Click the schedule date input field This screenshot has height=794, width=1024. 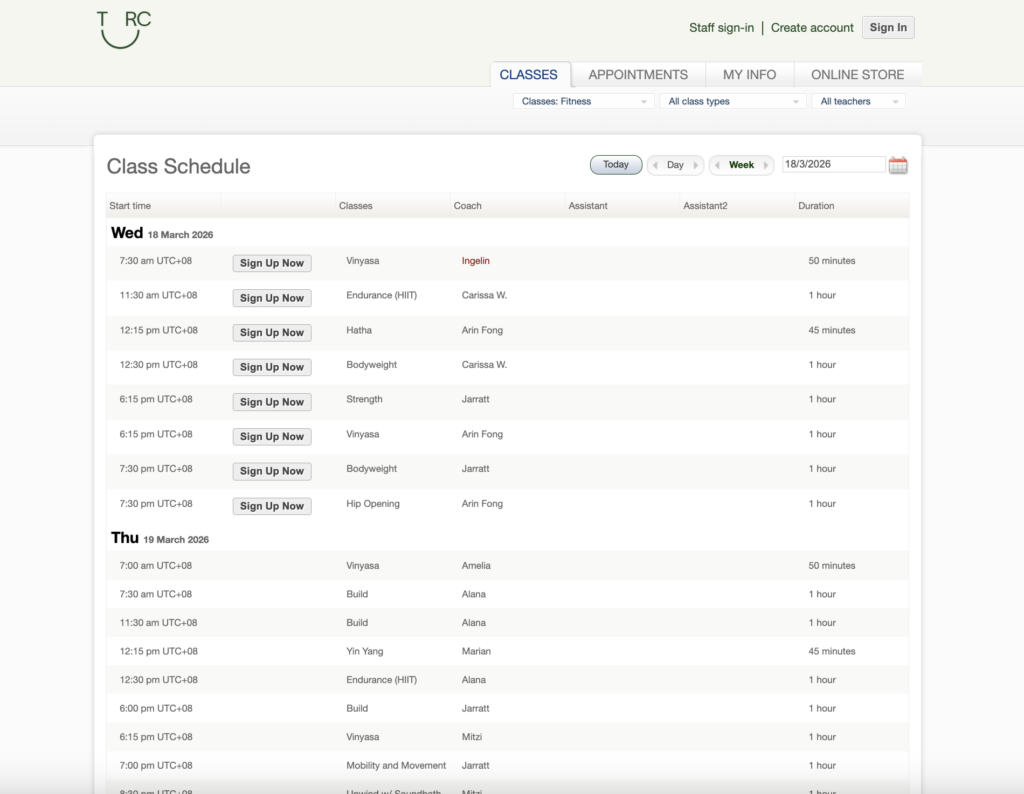tap(833, 165)
